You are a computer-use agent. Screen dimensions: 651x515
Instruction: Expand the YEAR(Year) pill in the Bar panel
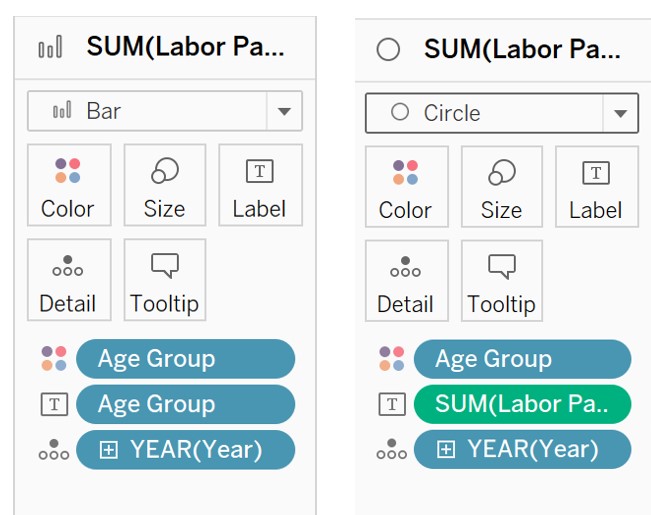tap(109, 450)
